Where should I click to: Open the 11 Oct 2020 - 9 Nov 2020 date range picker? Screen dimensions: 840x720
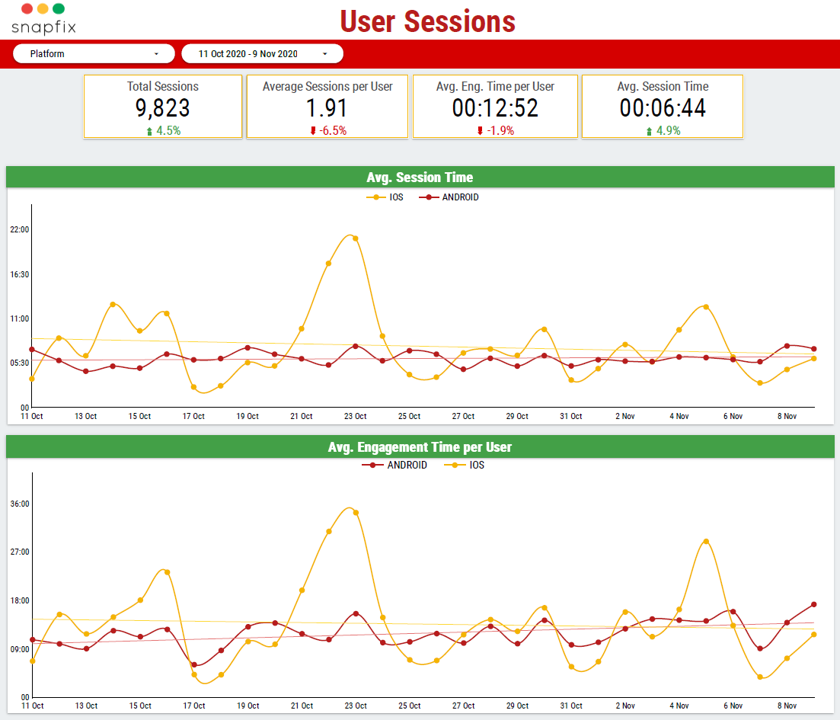262,54
